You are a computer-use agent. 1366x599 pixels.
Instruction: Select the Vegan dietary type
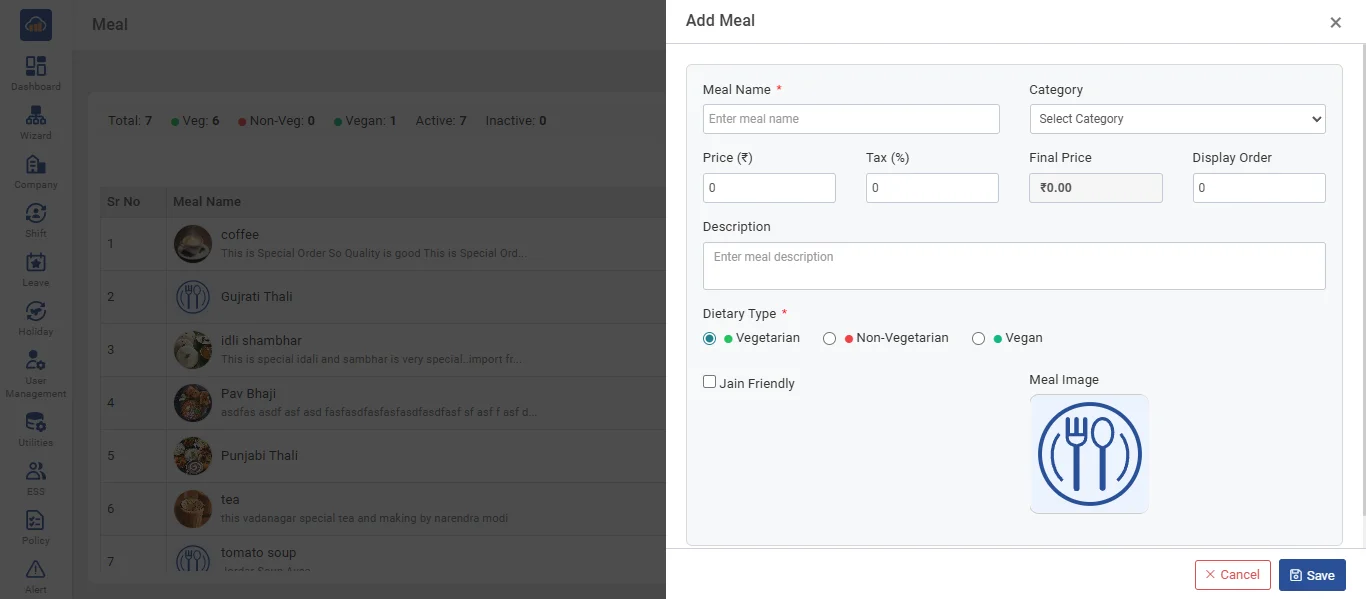coord(978,339)
